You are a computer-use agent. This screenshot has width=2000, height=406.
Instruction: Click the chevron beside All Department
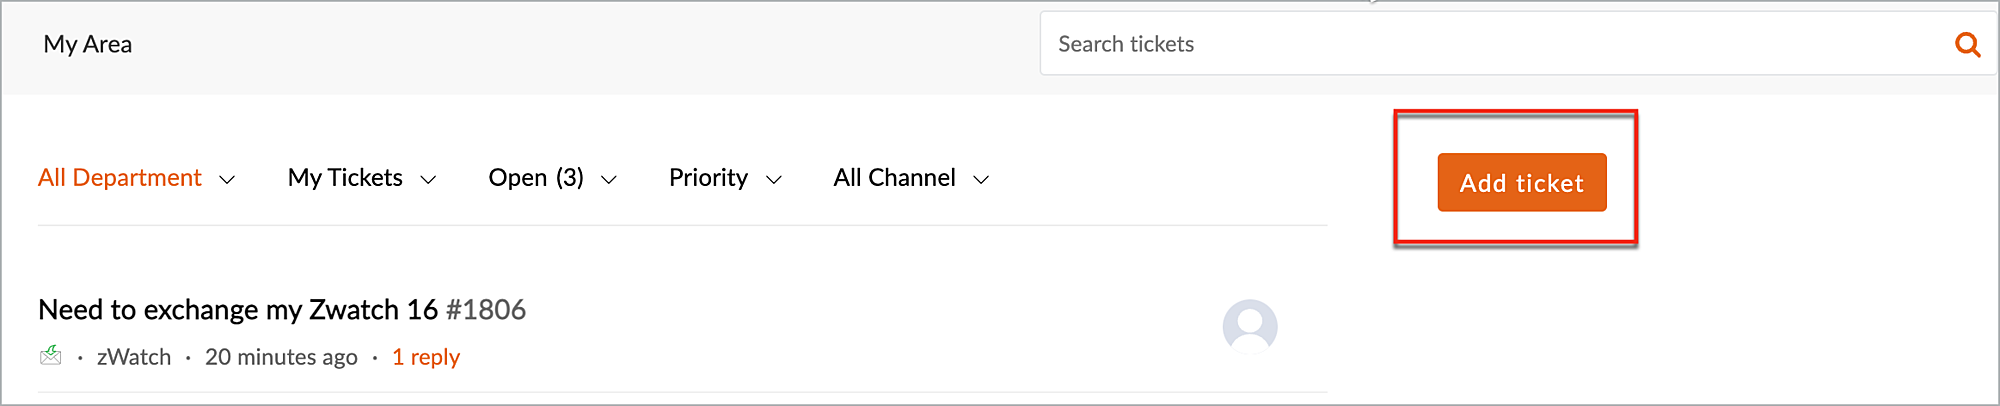[x=227, y=180]
